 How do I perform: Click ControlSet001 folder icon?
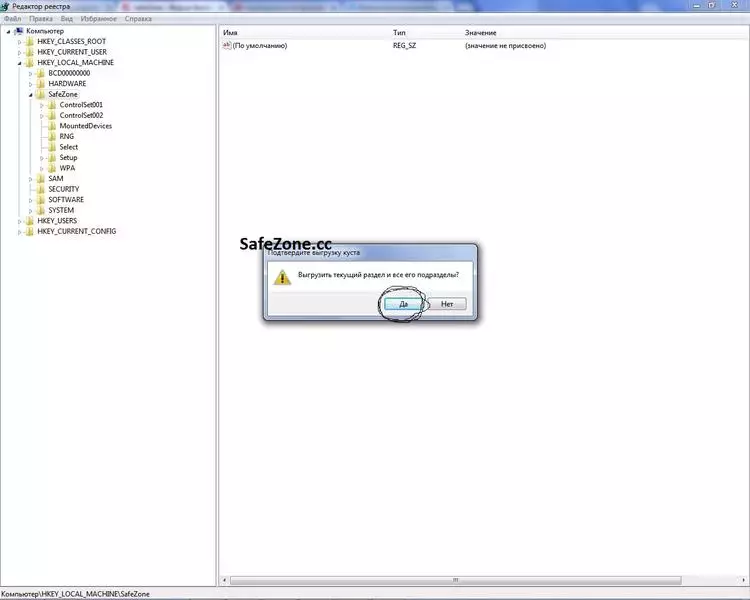[52, 105]
